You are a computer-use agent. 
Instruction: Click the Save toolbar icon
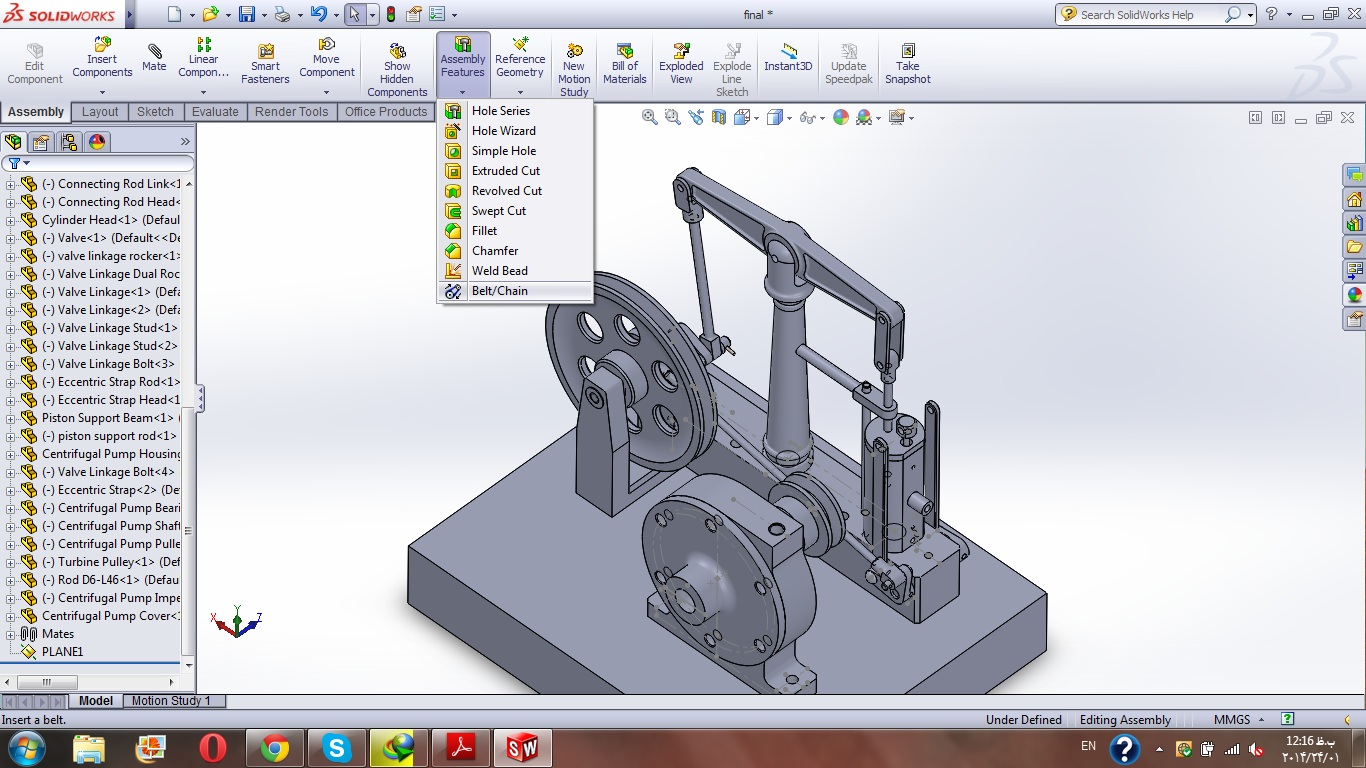pos(247,14)
